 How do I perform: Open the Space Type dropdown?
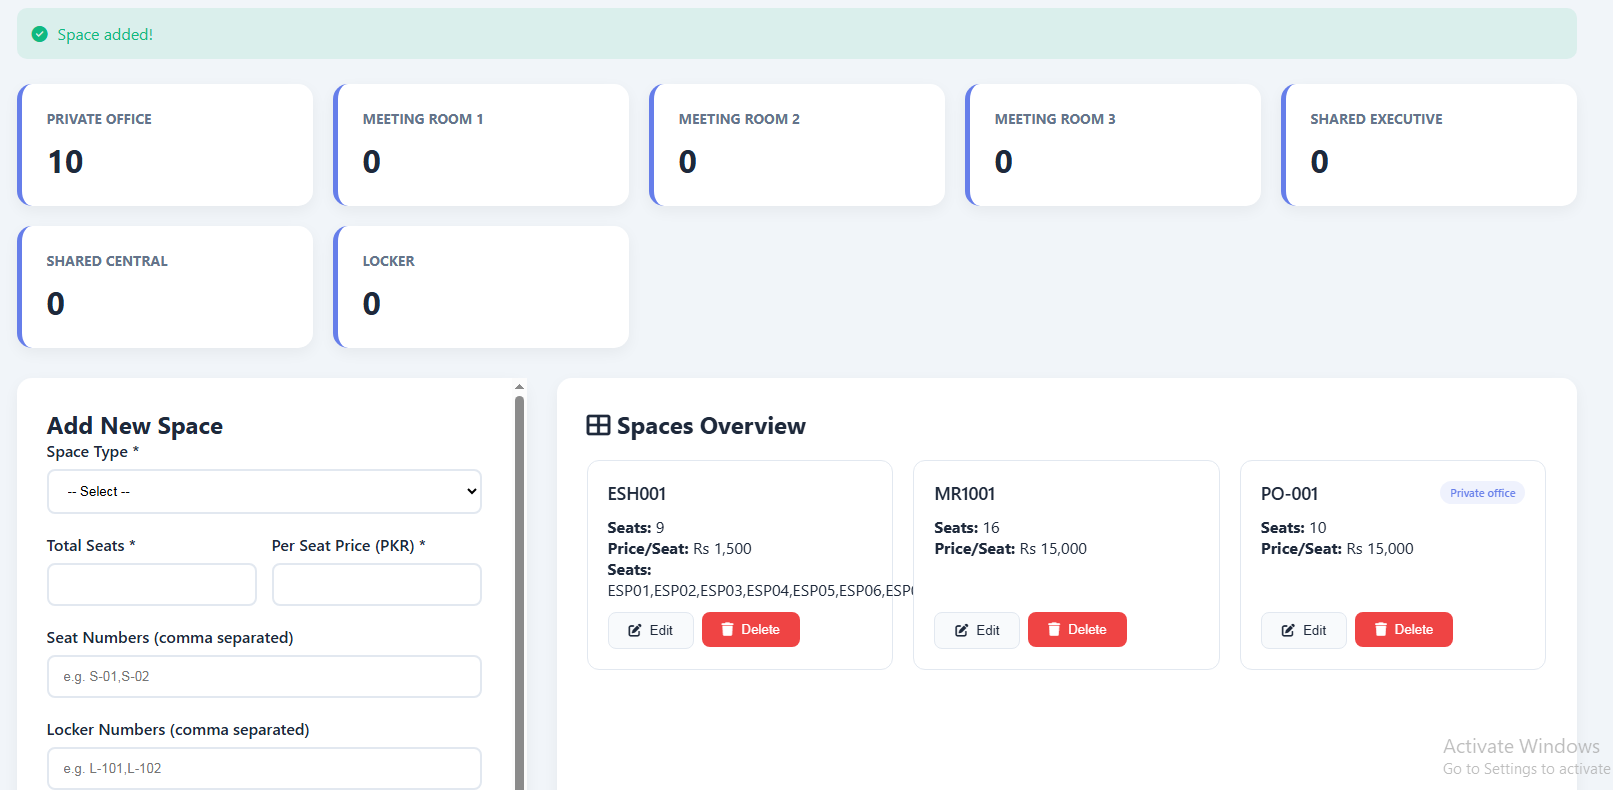click(x=264, y=492)
